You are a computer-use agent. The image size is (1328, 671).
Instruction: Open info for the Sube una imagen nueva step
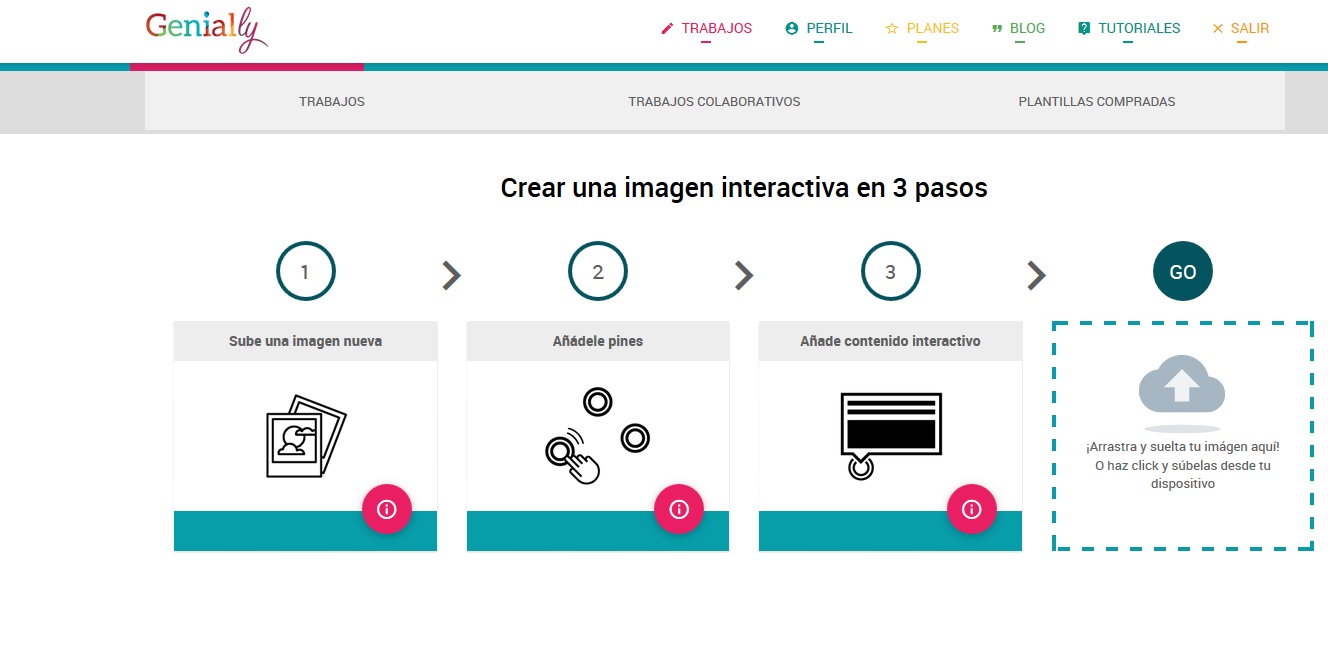pos(387,509)
